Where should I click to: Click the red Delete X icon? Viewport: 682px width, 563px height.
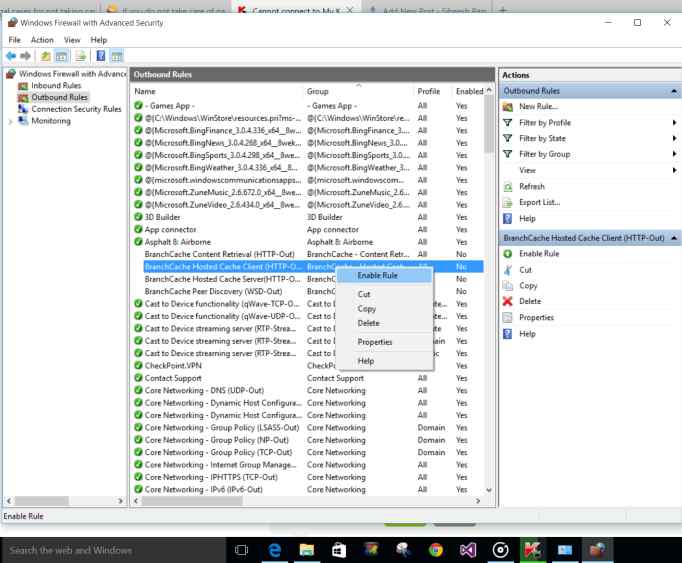pos(508,301)
